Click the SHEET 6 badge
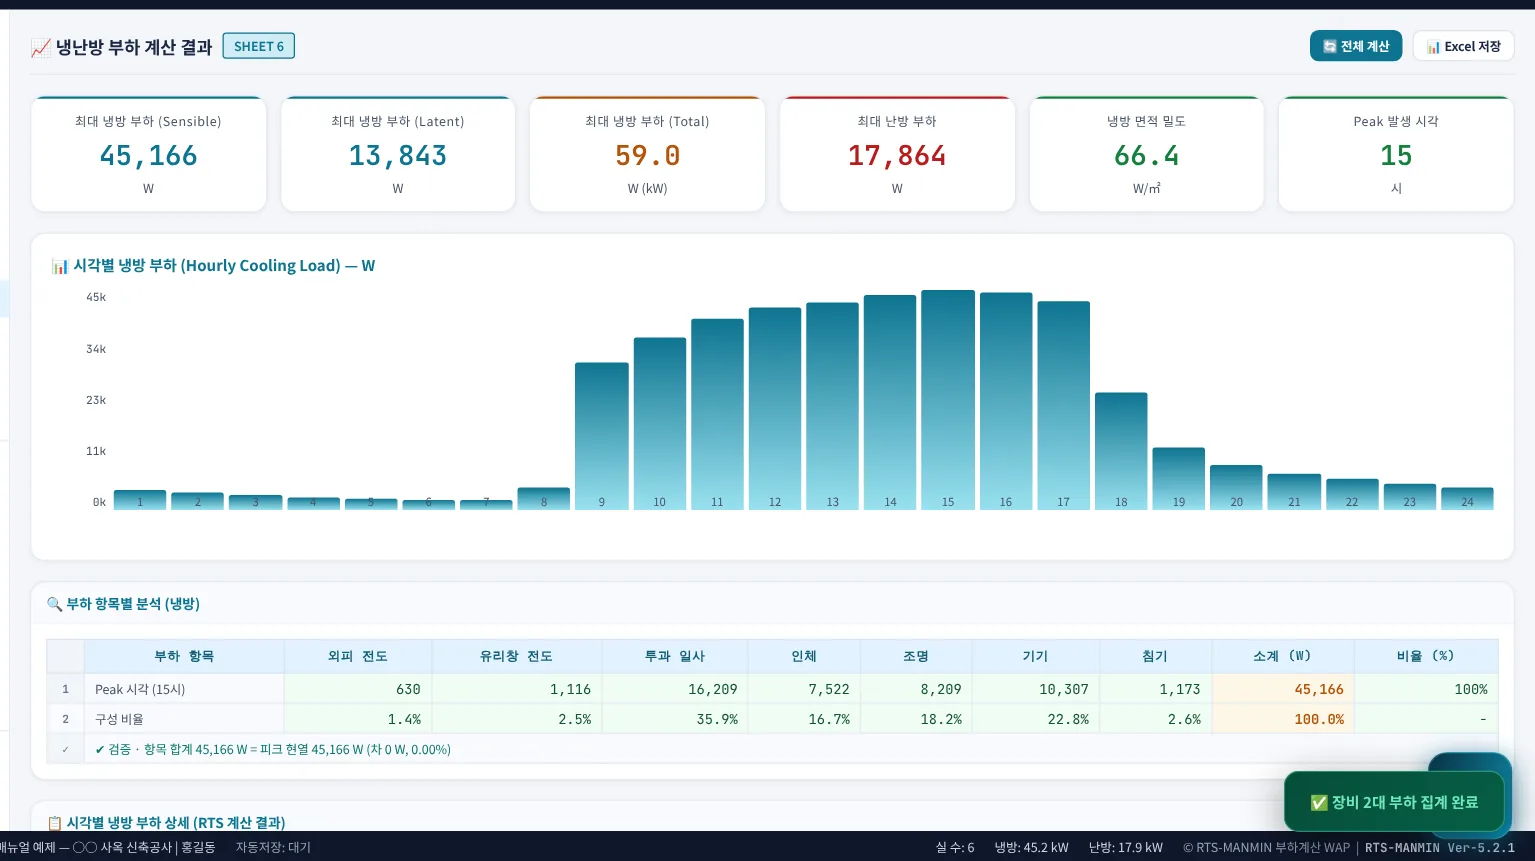 click(x=259, y=46)
